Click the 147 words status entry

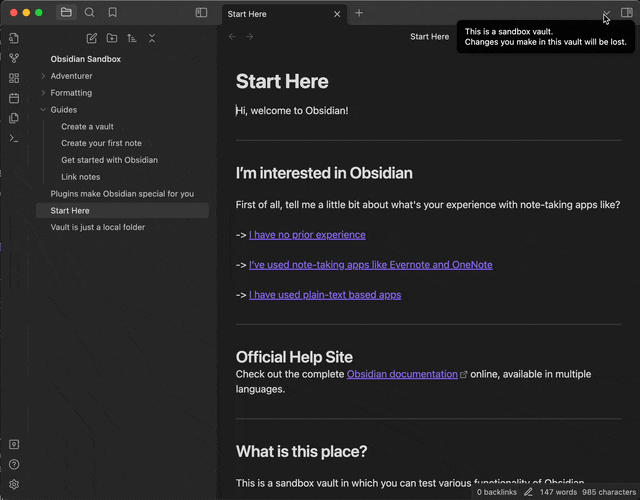point(558,492)
